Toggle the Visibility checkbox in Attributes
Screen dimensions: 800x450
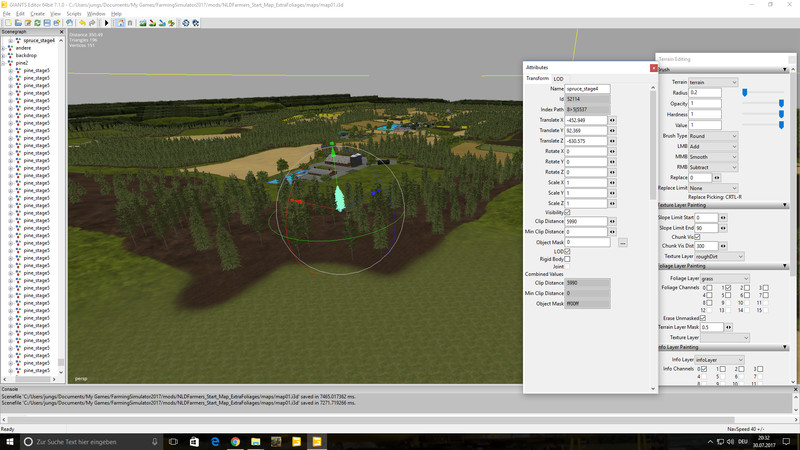[568, 212]
